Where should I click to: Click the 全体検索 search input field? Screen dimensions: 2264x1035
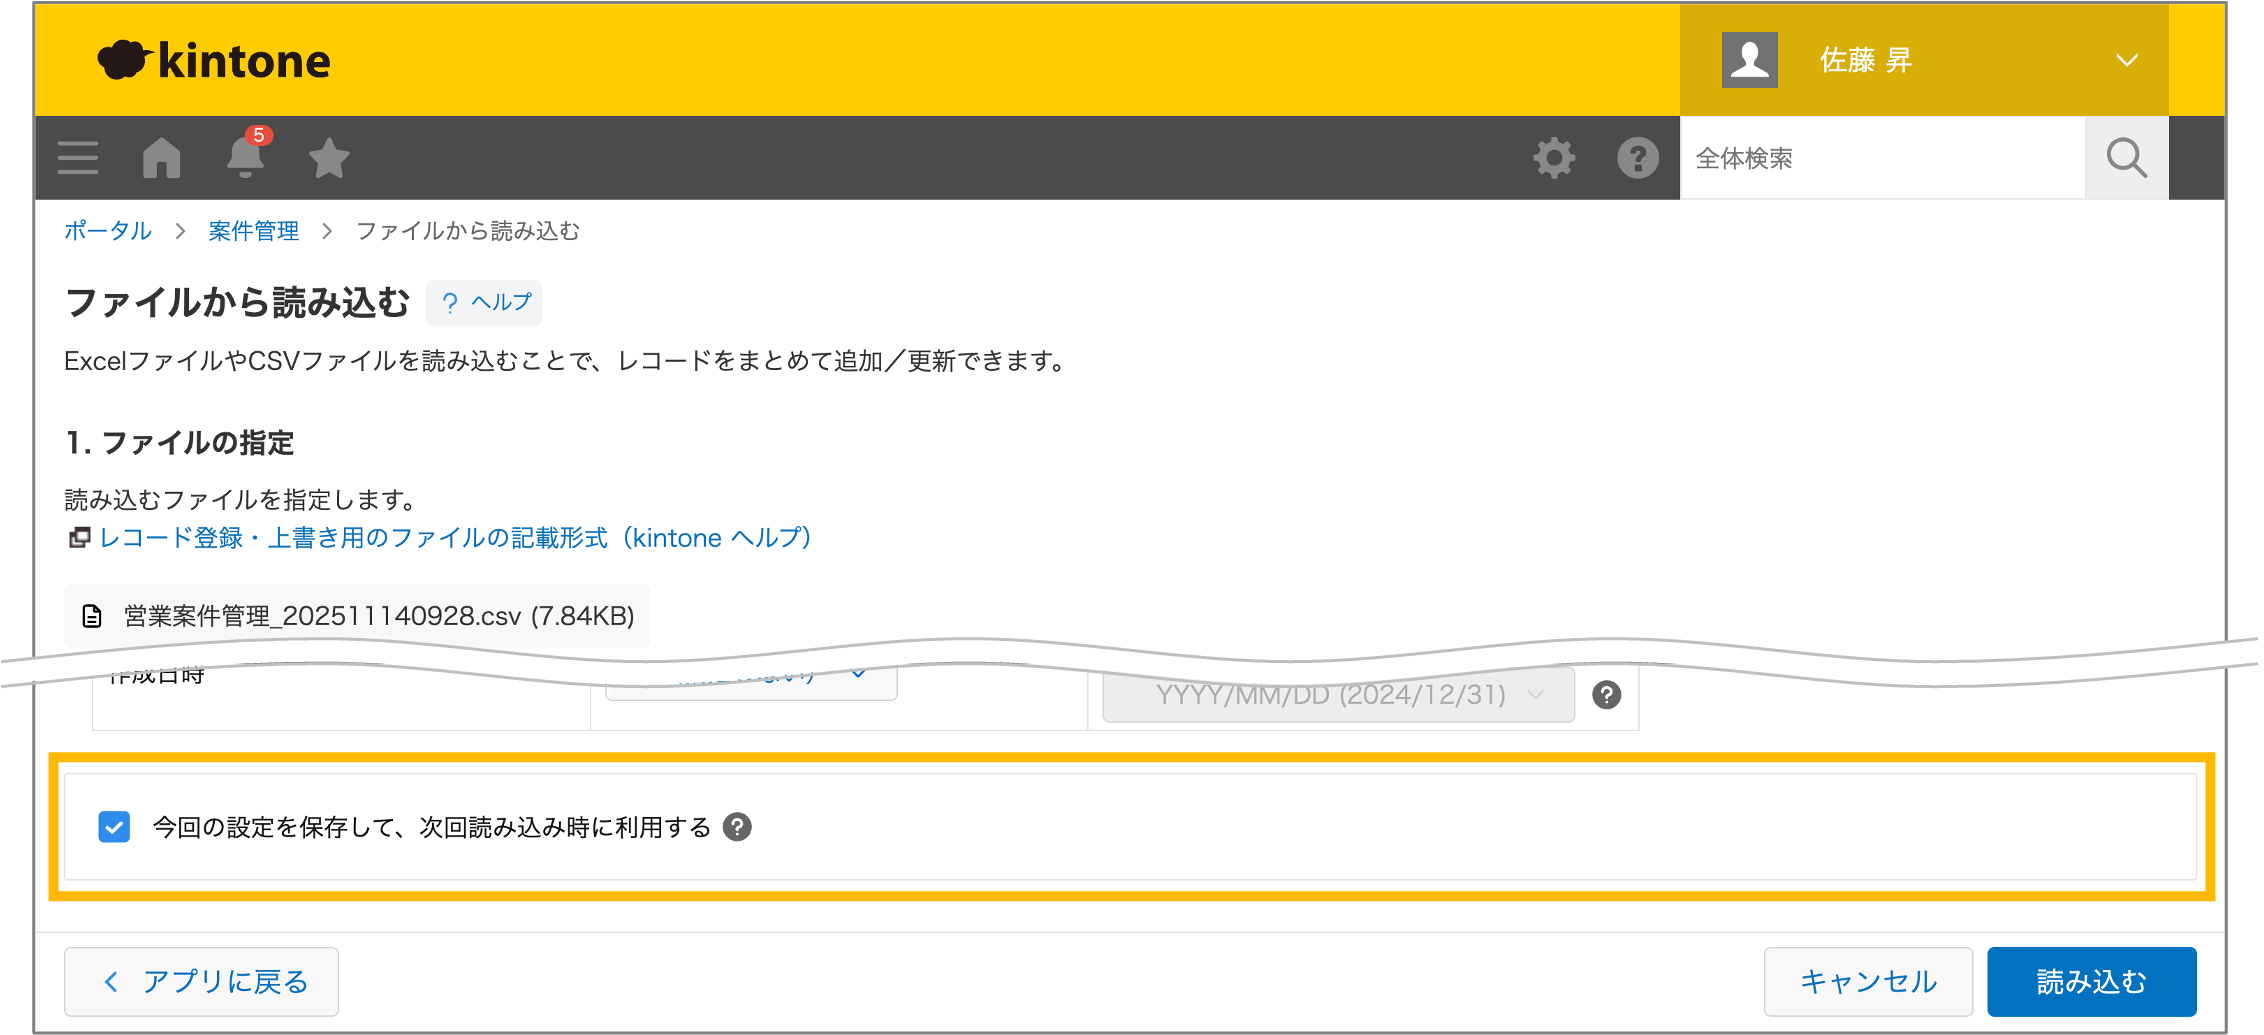pos(1881,158)
